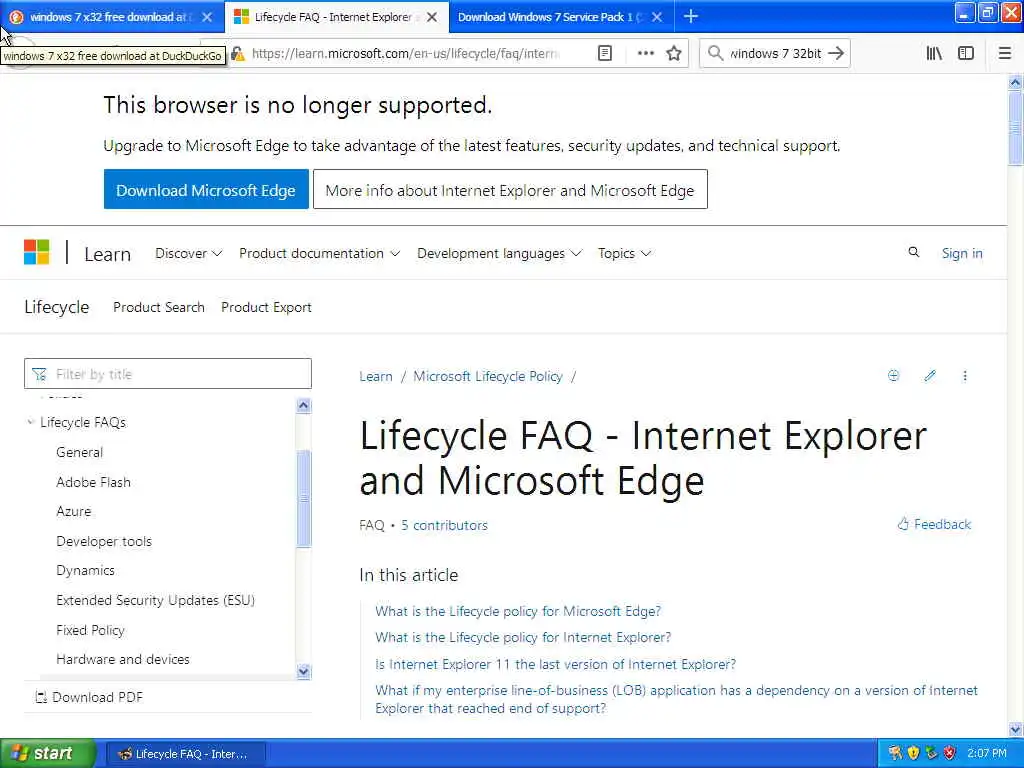Click the site search magnifier icon
1024x768 pixels.
tap(914, 252)
